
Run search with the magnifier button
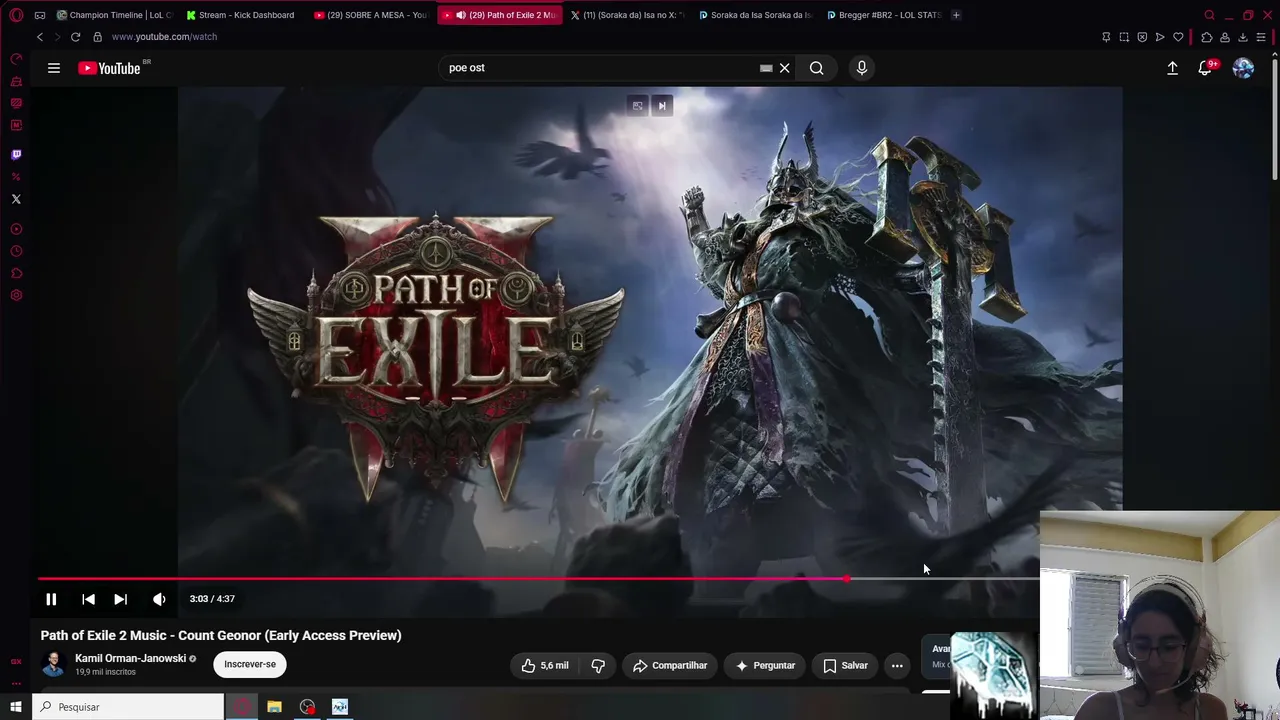point(817,68)
